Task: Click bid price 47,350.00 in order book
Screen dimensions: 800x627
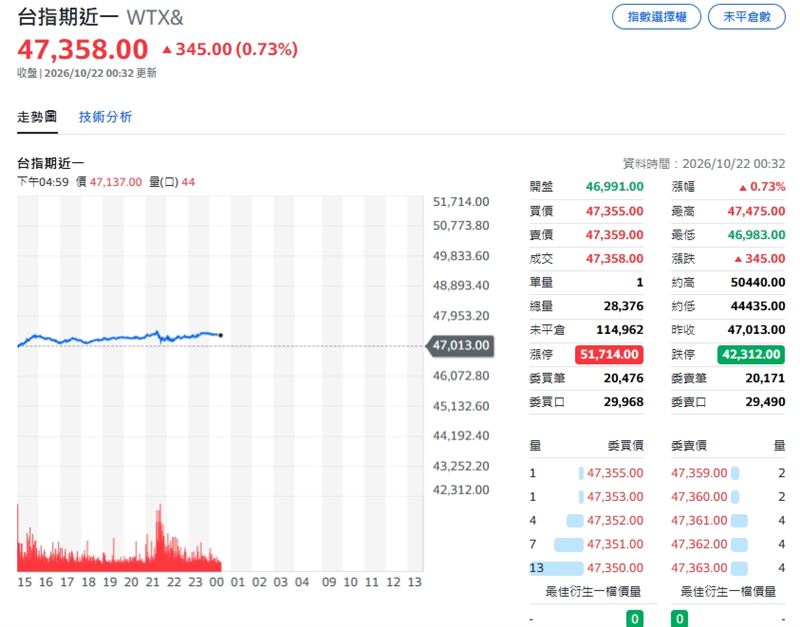Action: tap(615, 568)
